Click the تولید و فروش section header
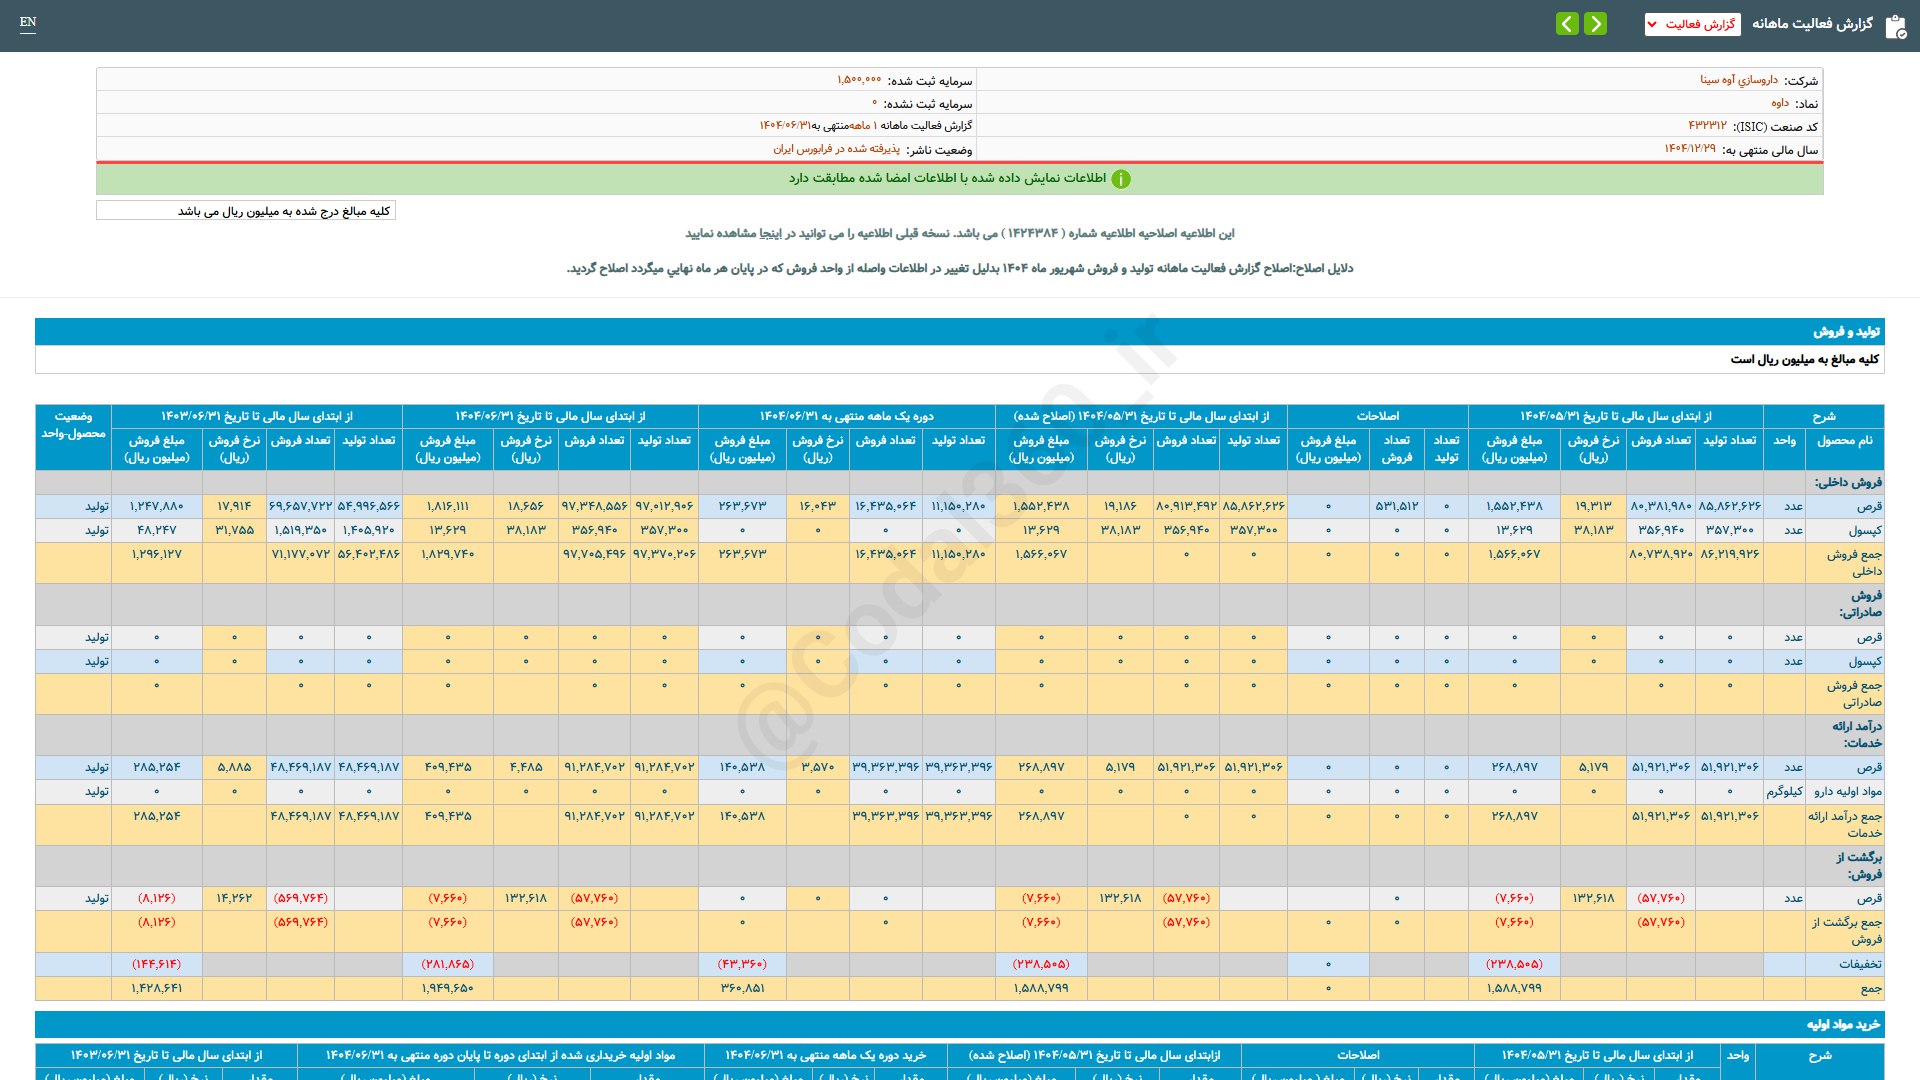The image size is (1920, 1080). [1846, 331]
